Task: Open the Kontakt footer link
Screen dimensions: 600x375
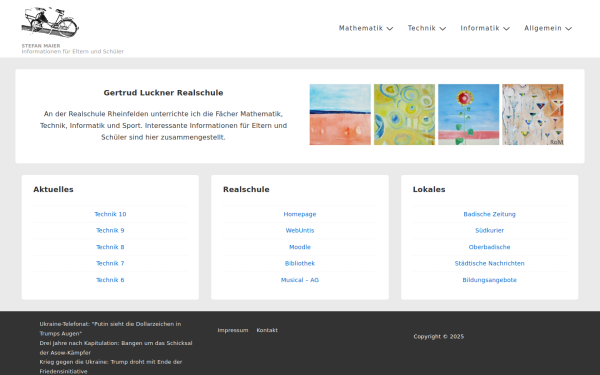Action: tap(267, 330)
